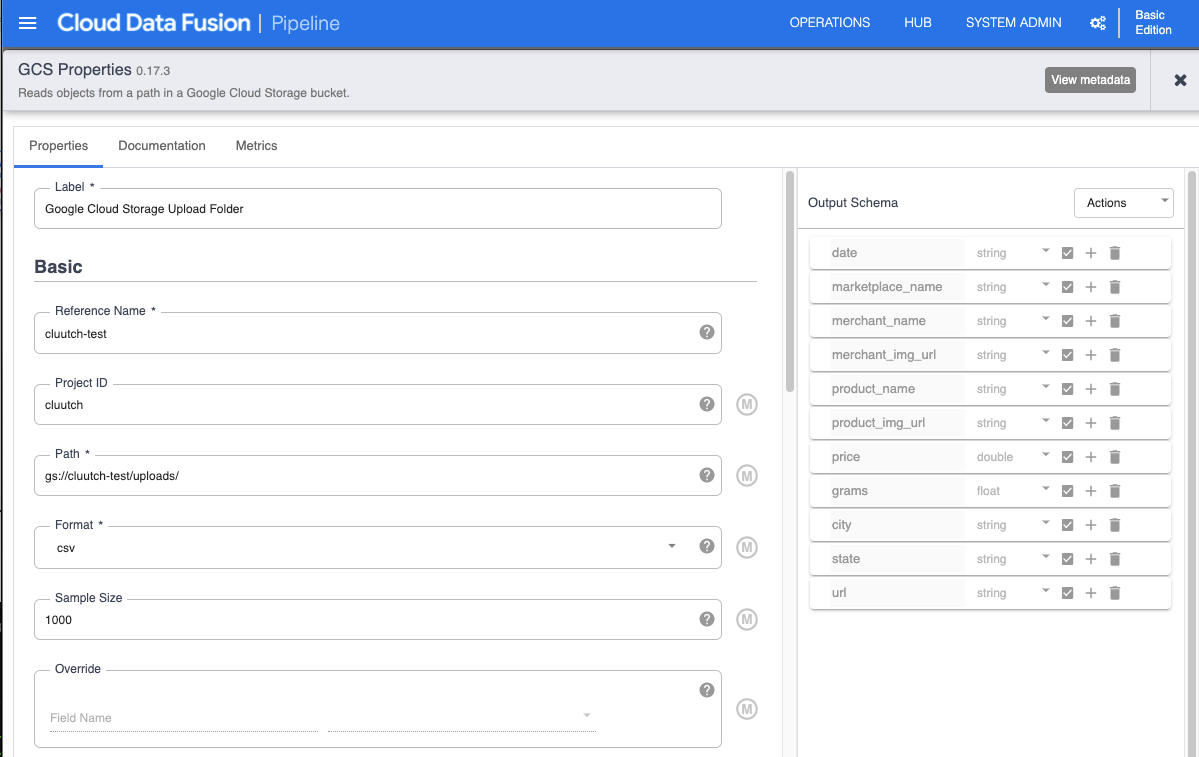1199x757 pixels.
Task: Click into the Label input field
Action: (378, 209)
